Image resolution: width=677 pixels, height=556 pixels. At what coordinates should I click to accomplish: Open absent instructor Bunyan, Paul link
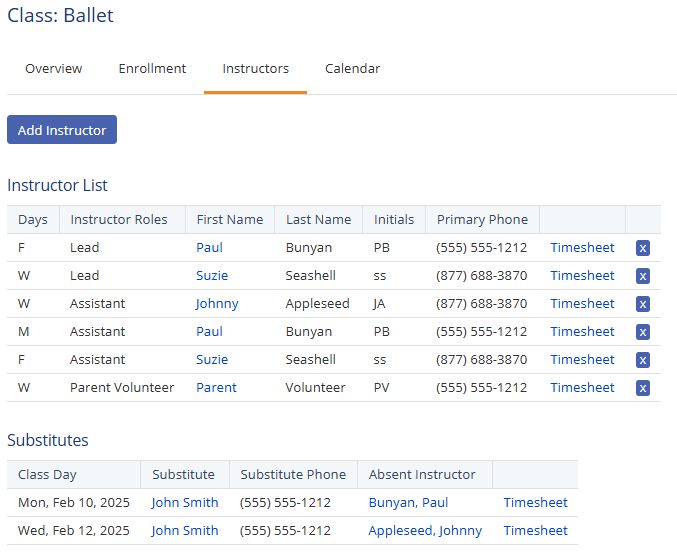click(x=408, y=503)
